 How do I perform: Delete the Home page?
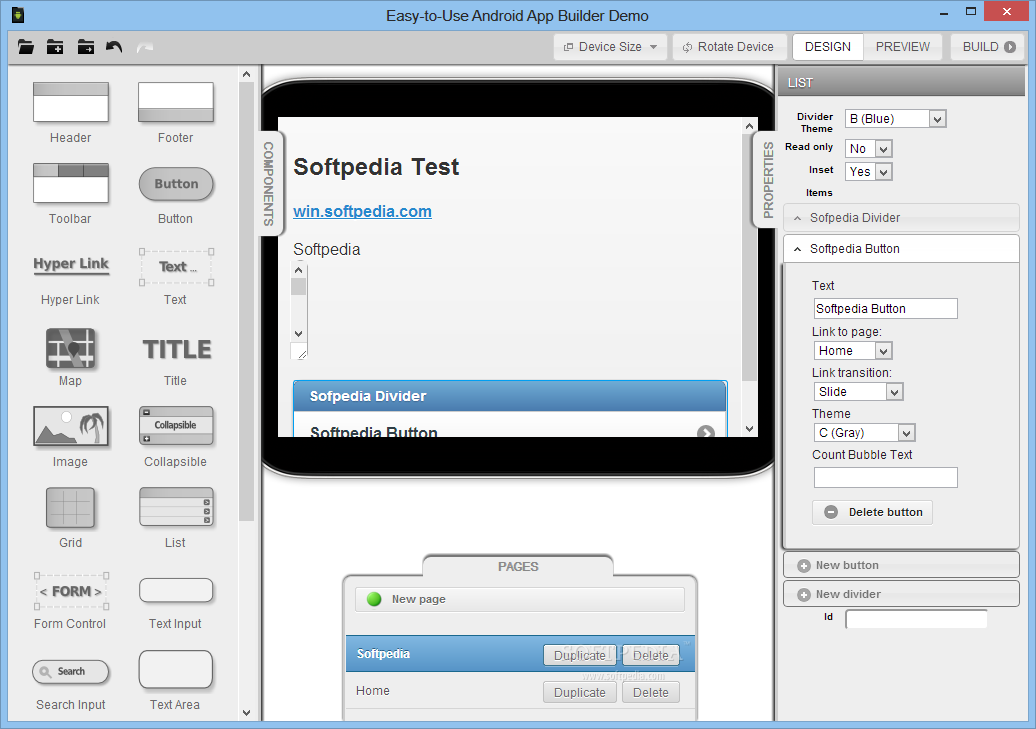coord(651,693)
